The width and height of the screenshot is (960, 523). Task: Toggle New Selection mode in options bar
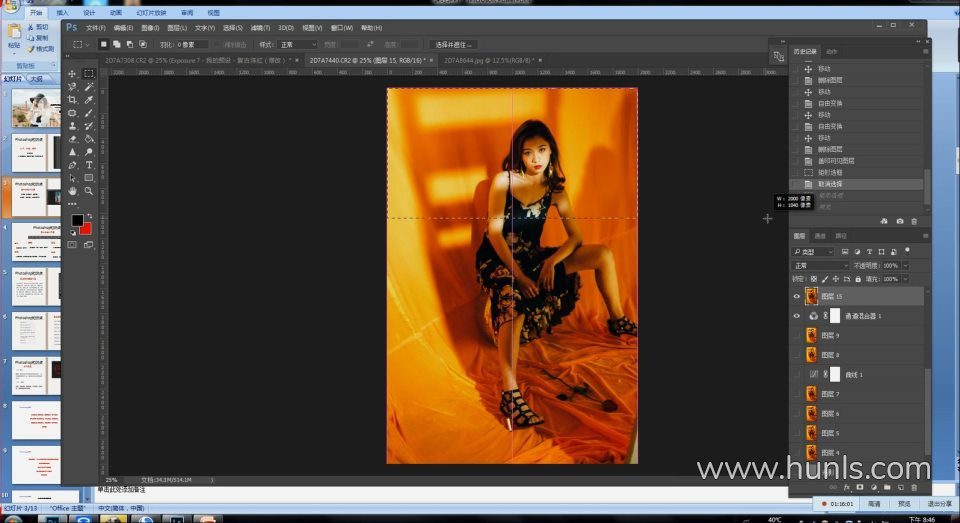(103, 44)
